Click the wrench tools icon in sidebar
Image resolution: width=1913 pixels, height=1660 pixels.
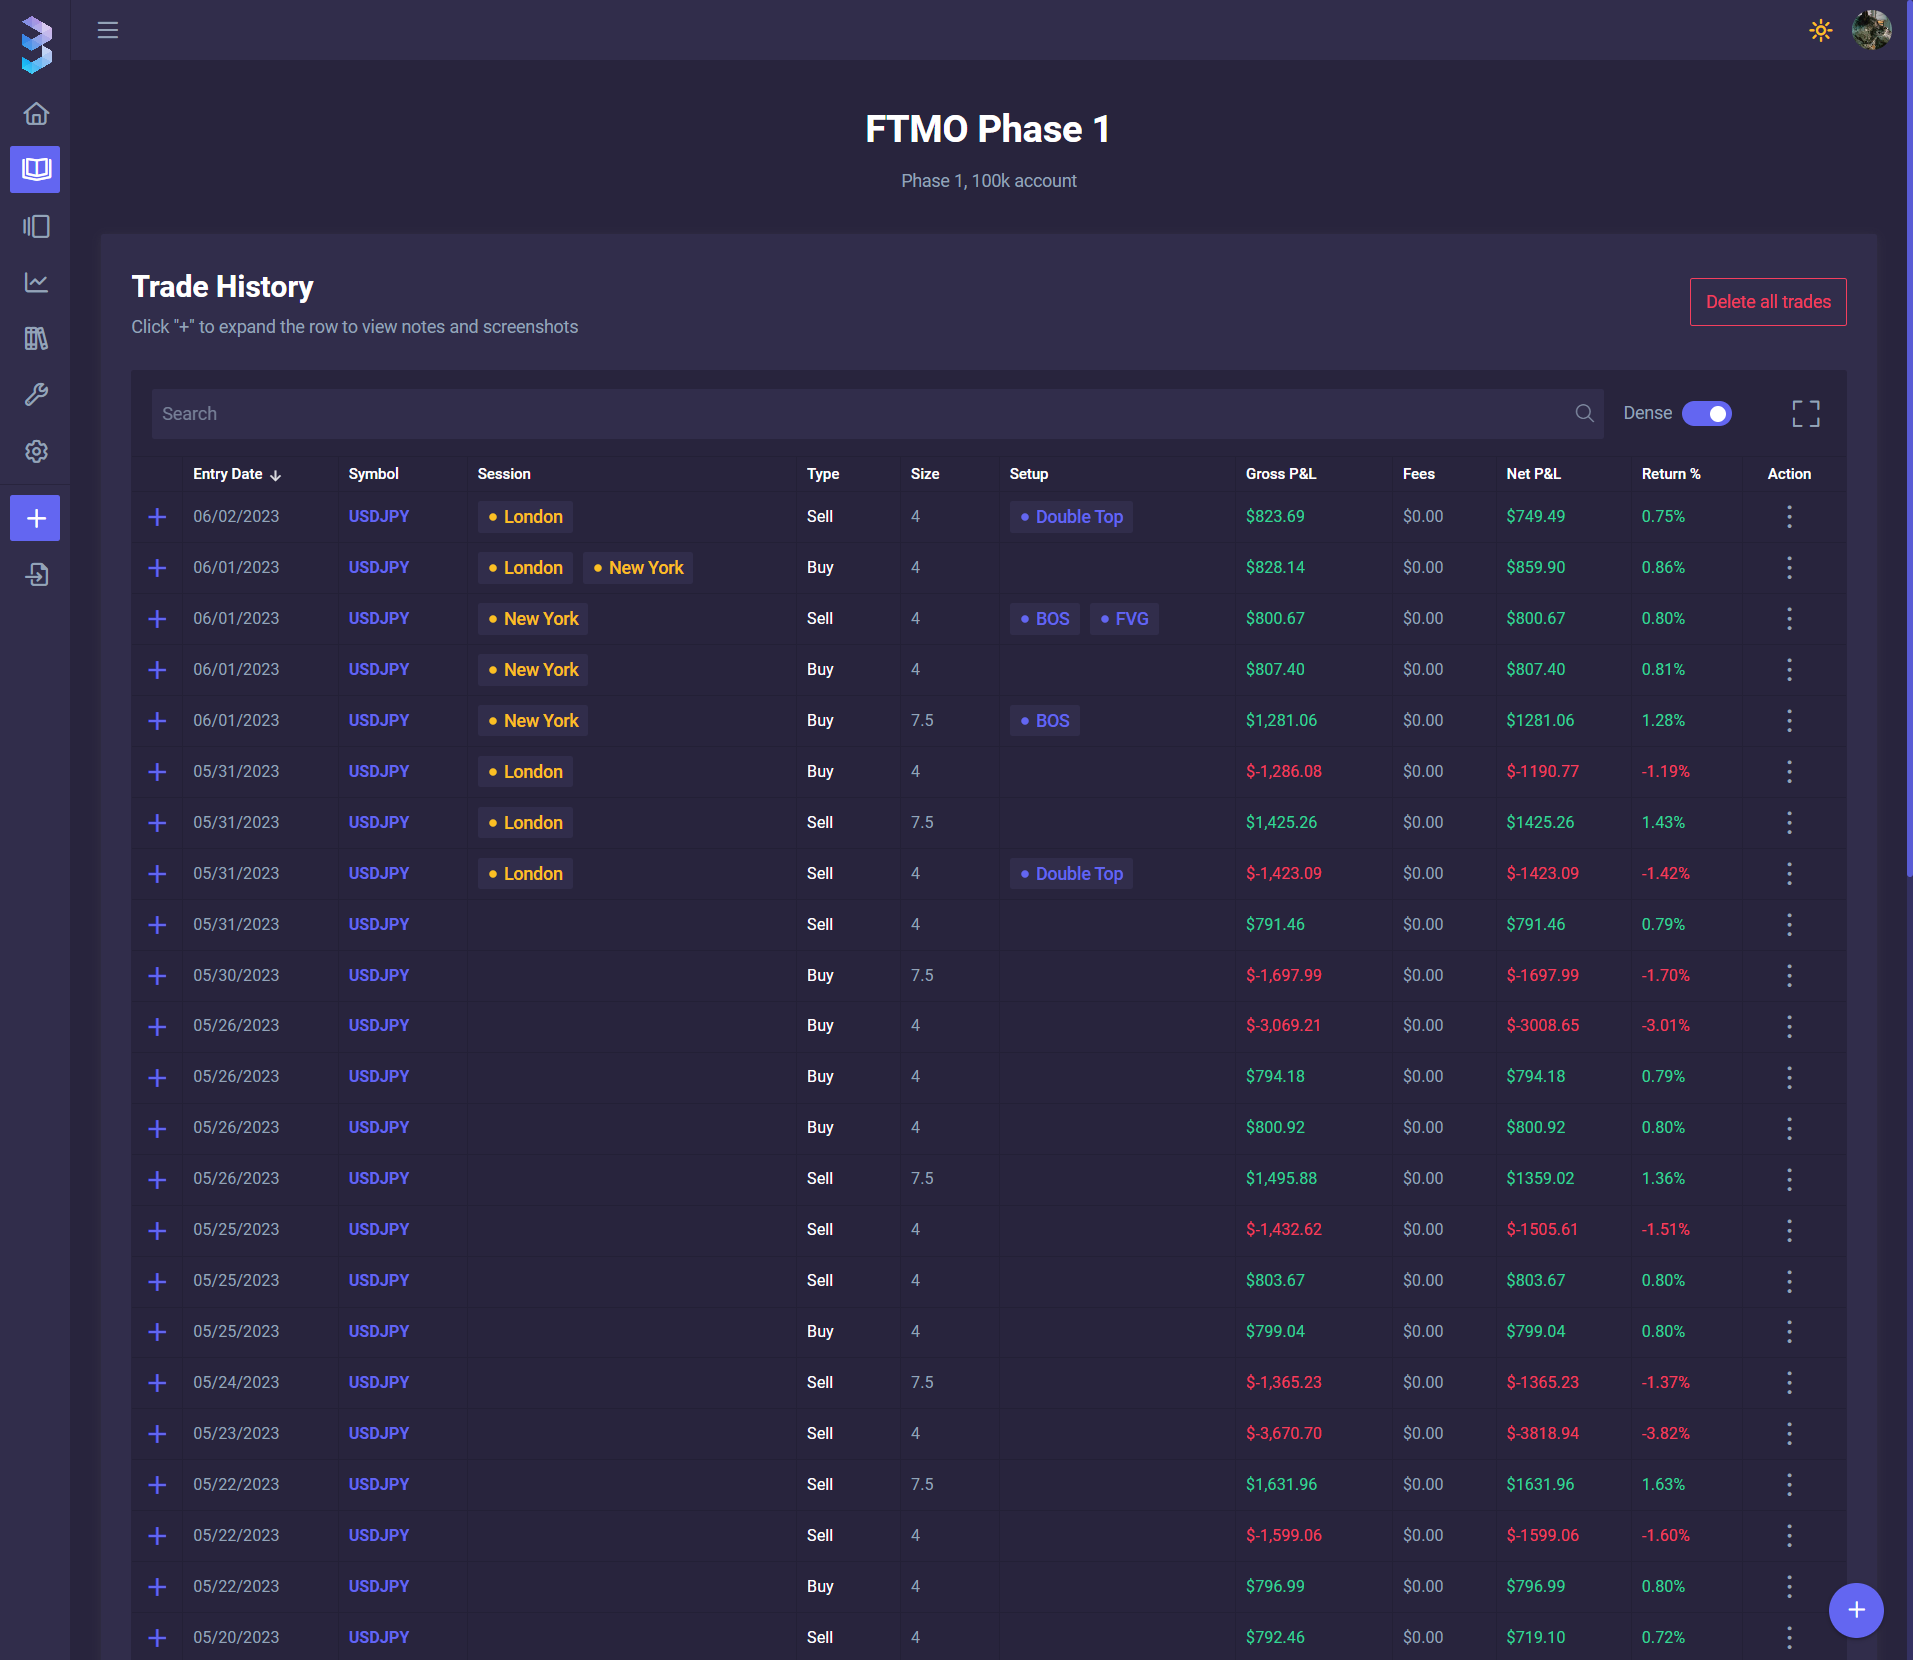point(36,395)
